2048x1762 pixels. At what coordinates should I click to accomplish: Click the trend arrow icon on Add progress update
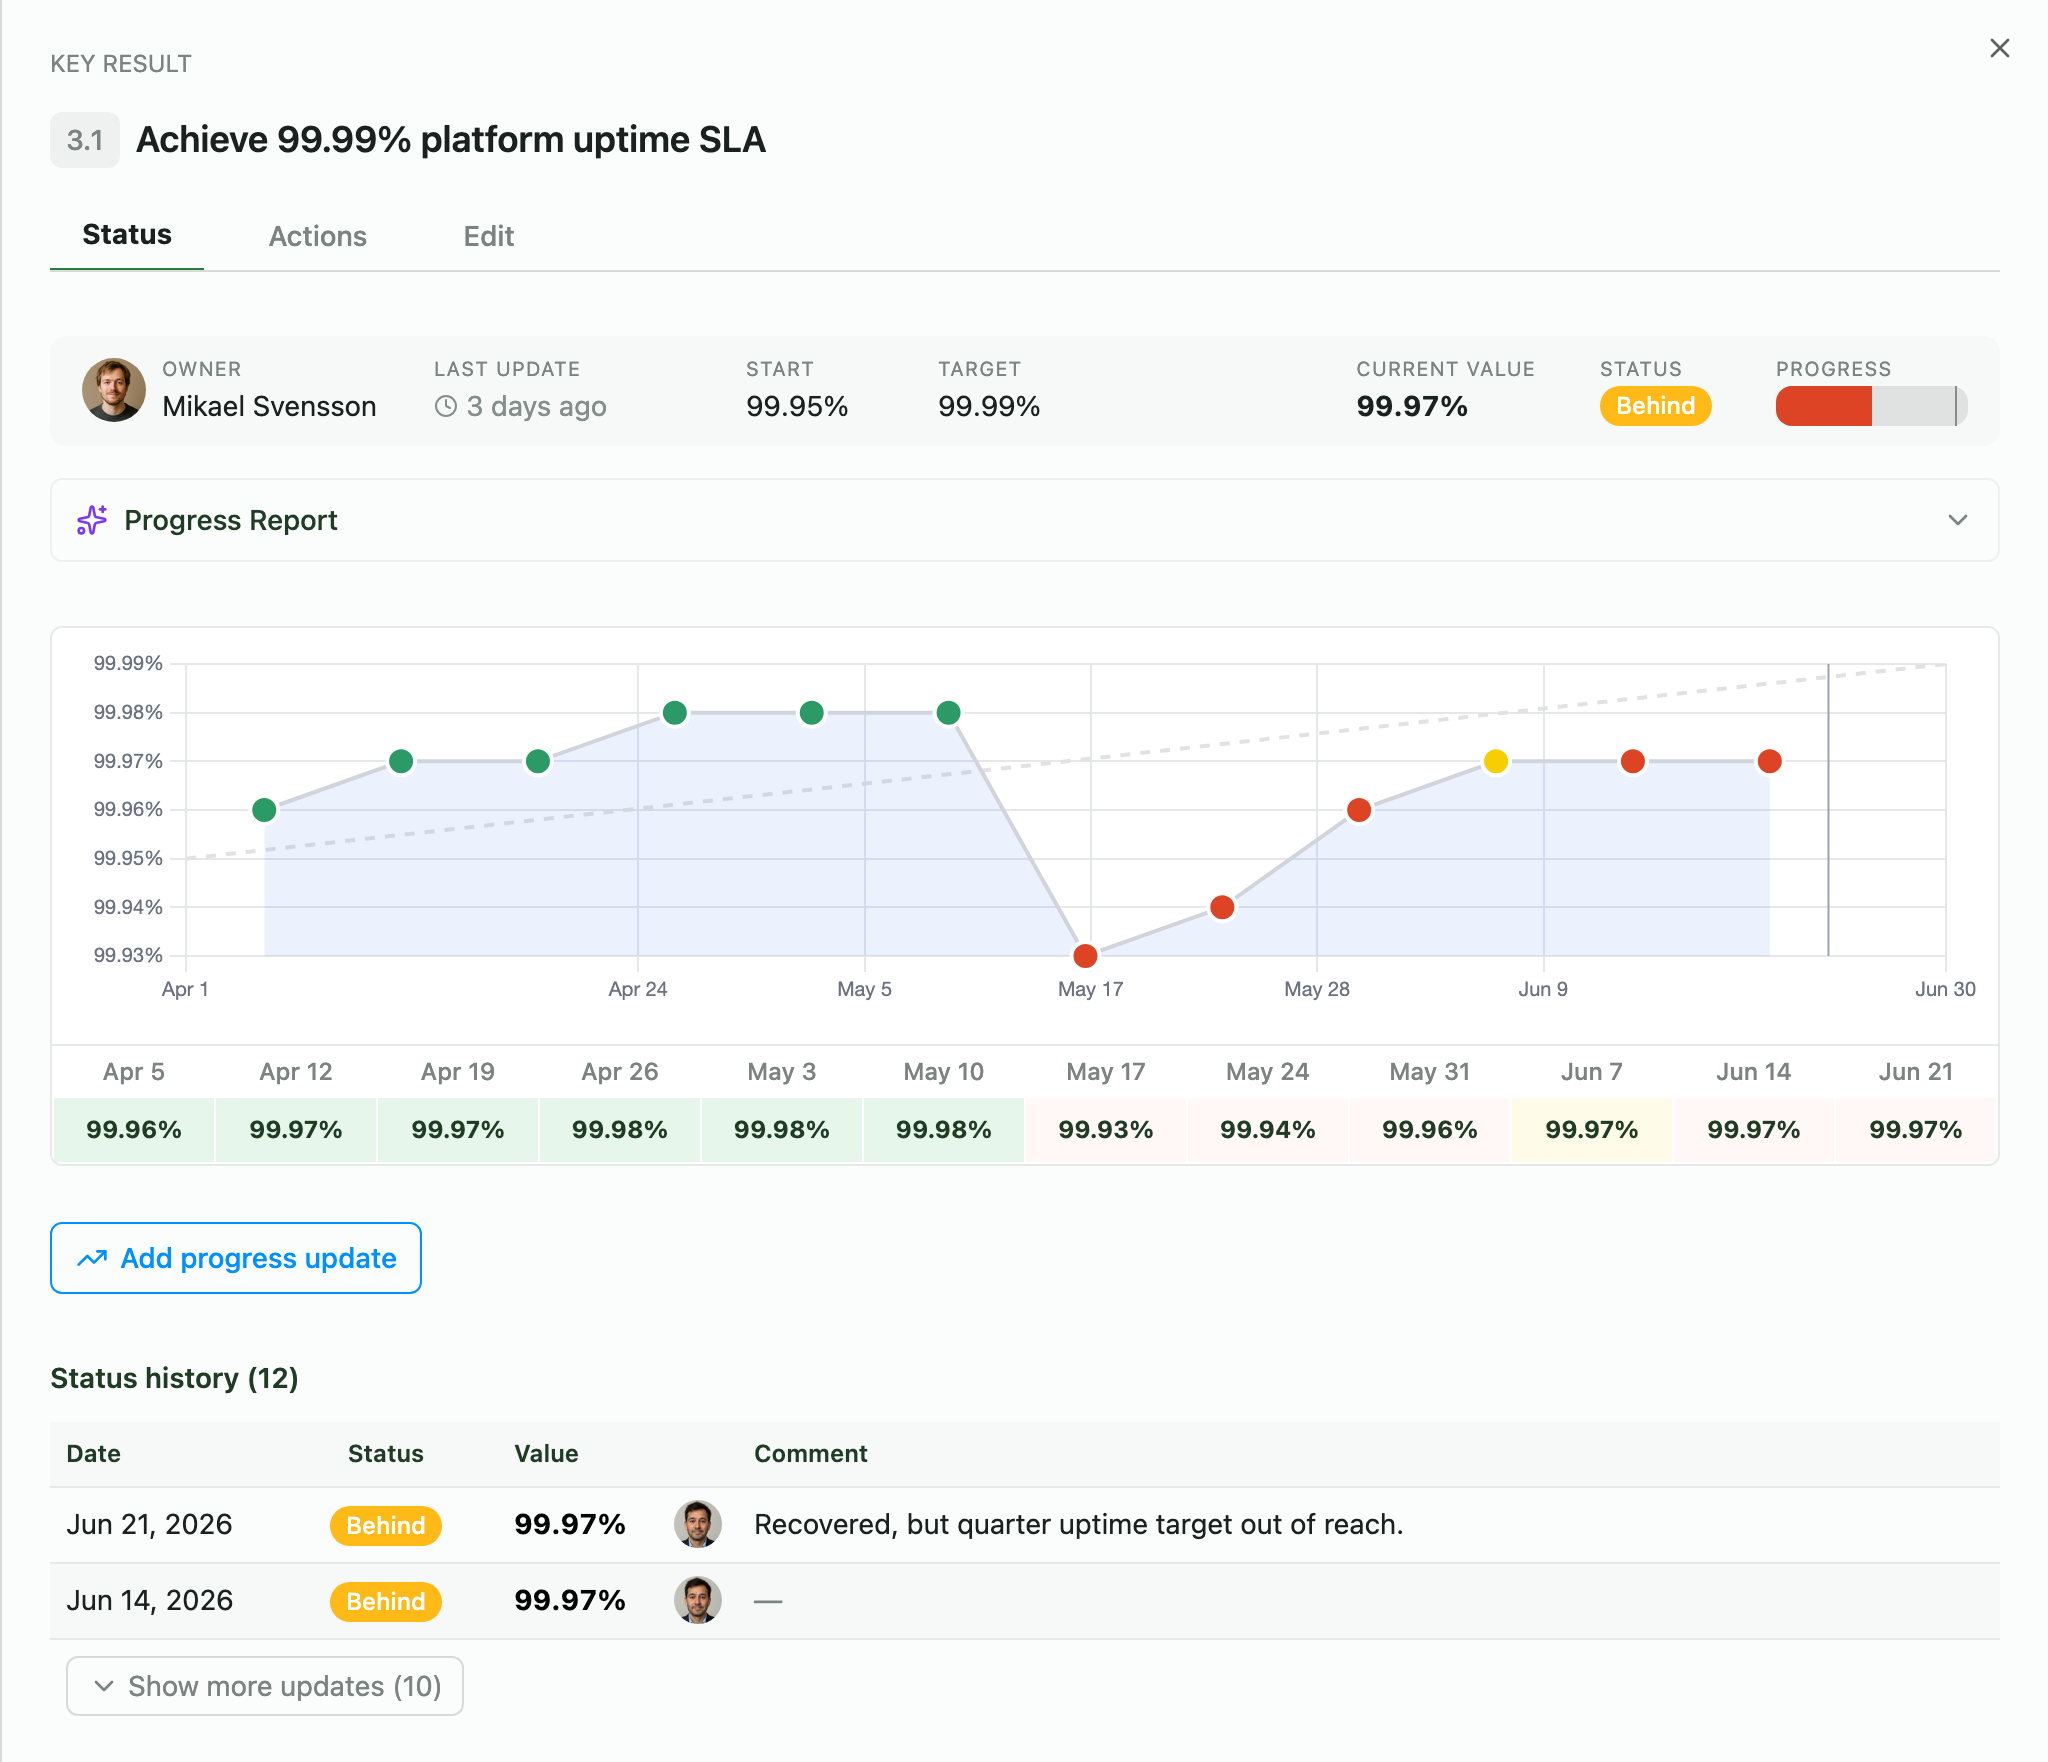pos(92,1258)
